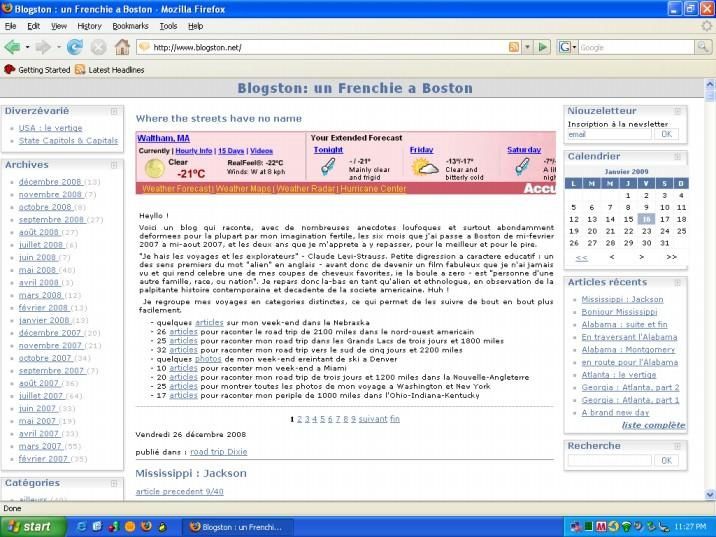Viewport: 716px width, 537px height.
Task: Click the Stop loading icon
Action: [98, 47]
